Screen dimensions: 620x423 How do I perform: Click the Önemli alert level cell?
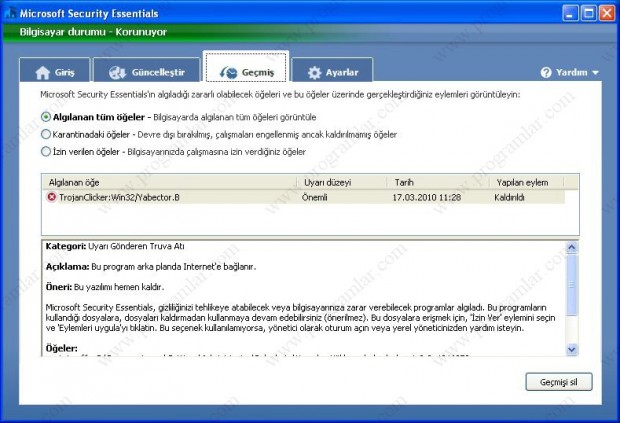(314, 197)
